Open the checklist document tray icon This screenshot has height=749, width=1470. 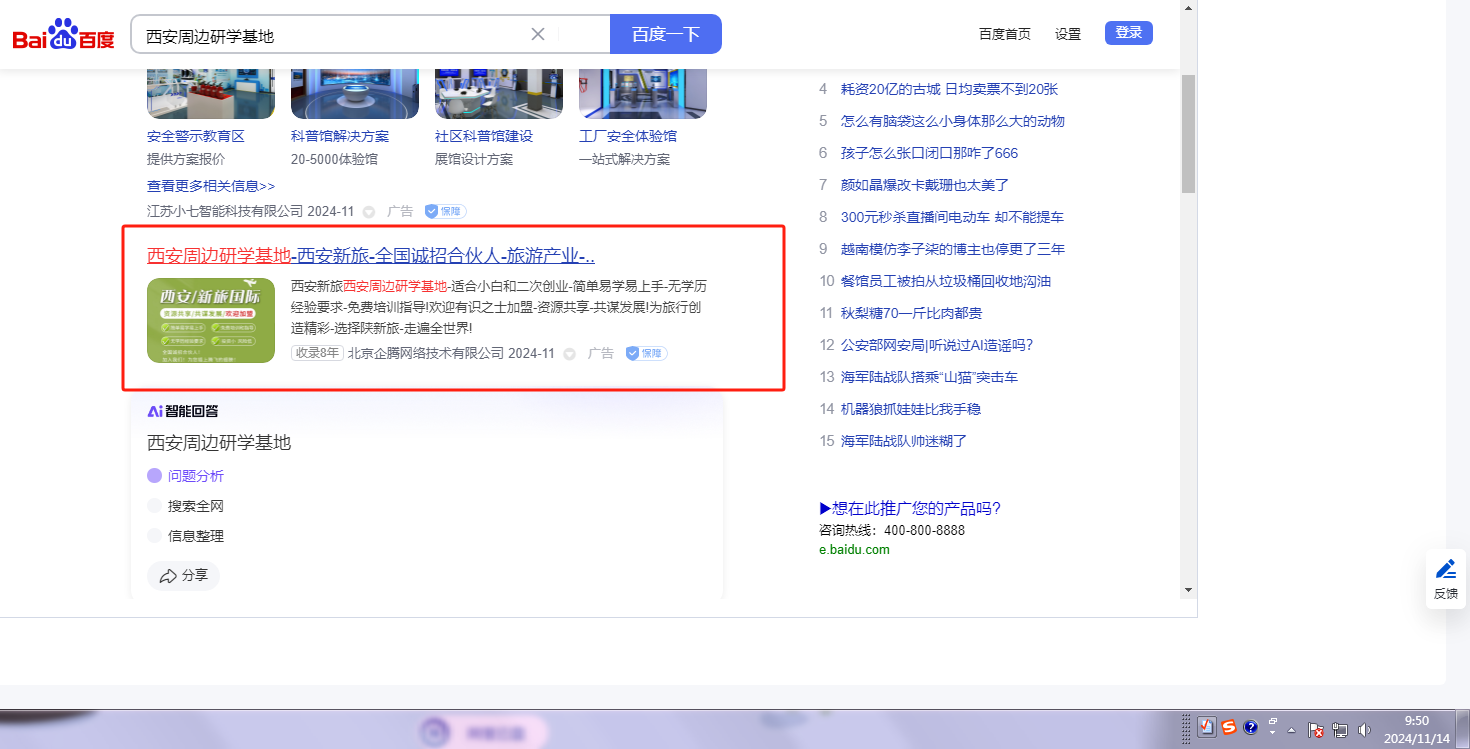1207,728
